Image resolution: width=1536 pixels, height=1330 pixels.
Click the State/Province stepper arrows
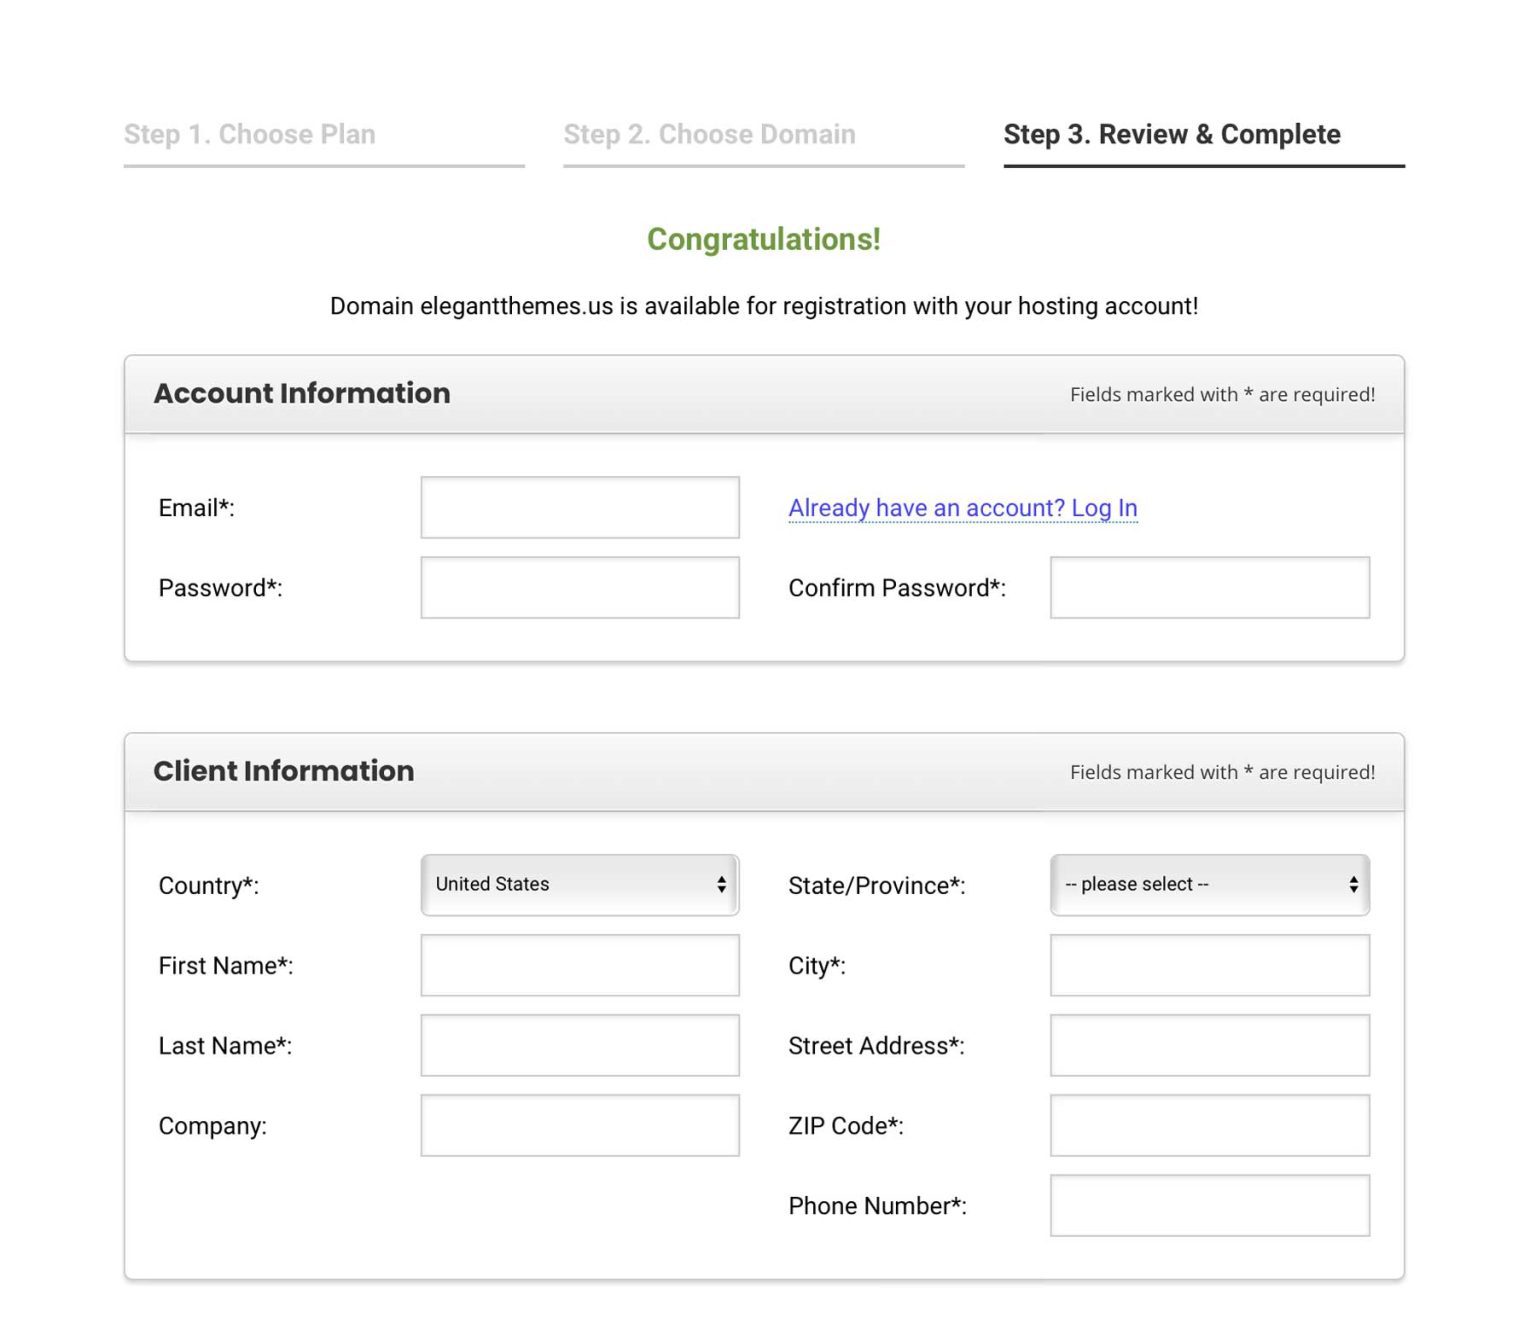point(1354,884)
